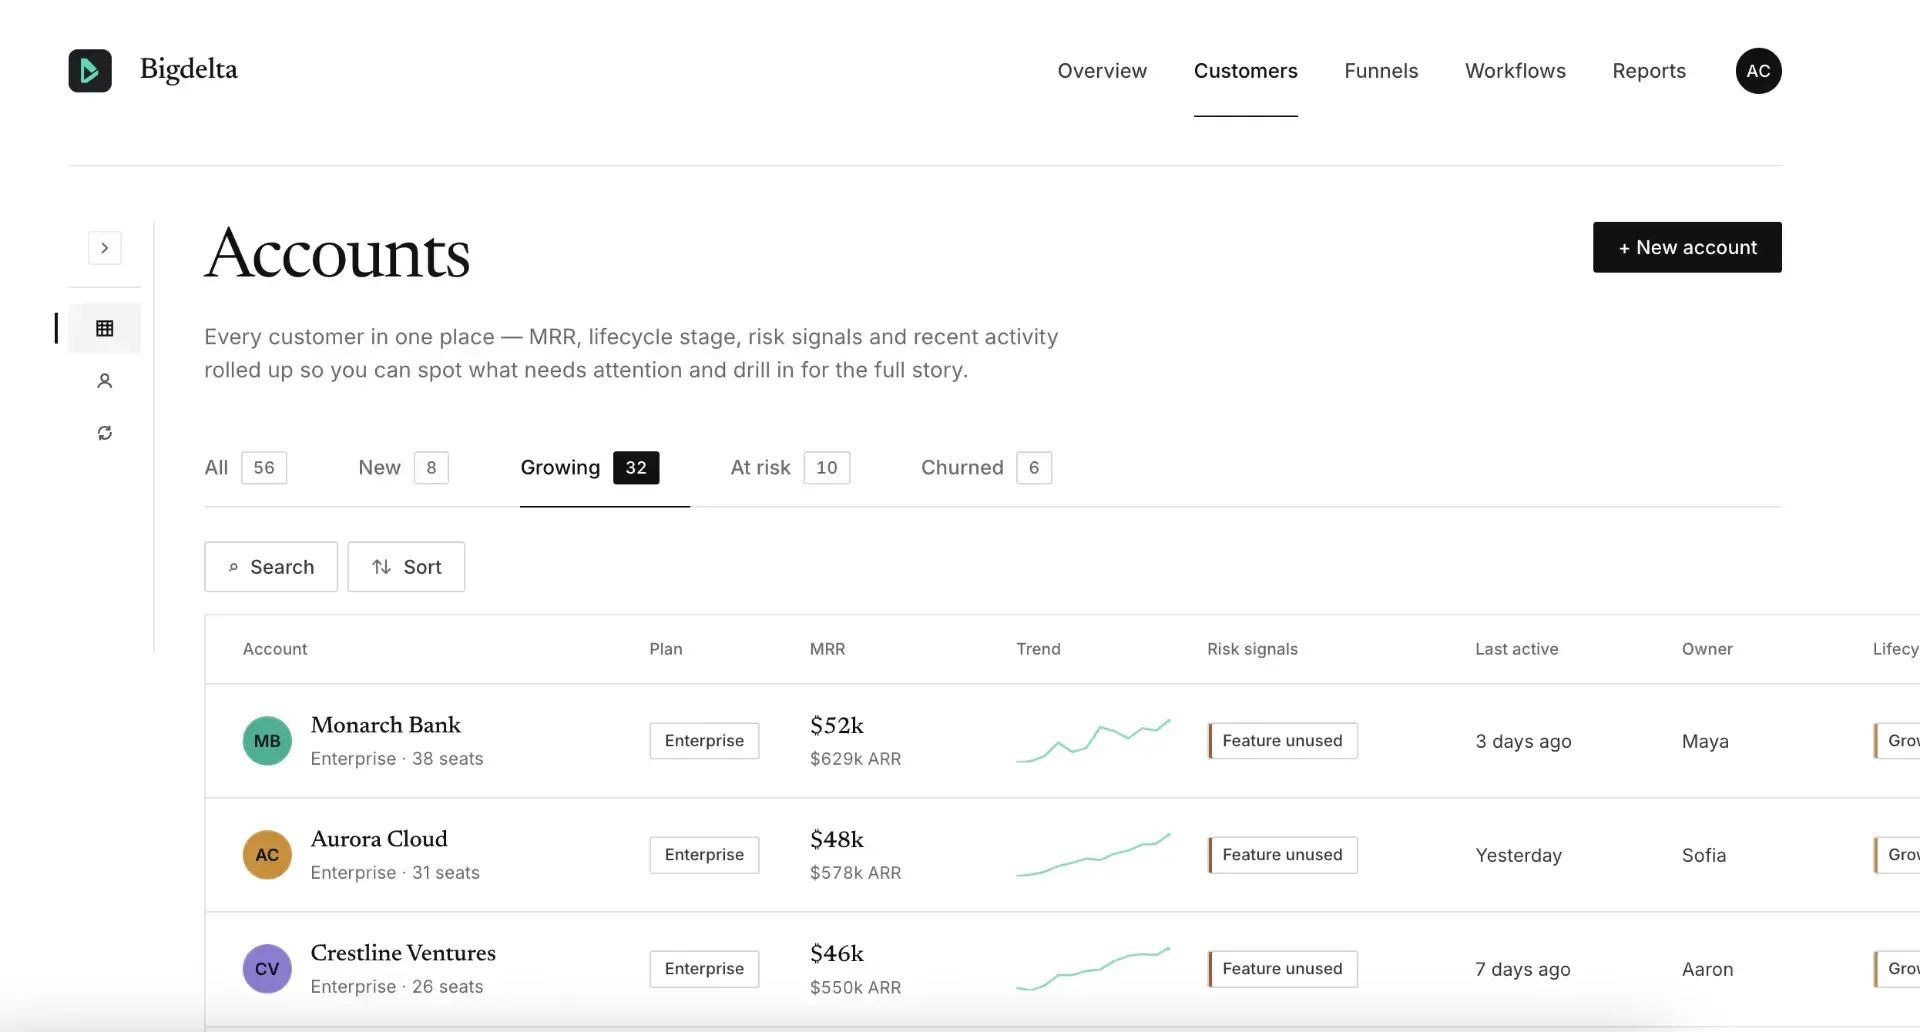1920x1032 pixels.
Task: Click the '3 days ago' last active cell
Action: pos(1523,741)
